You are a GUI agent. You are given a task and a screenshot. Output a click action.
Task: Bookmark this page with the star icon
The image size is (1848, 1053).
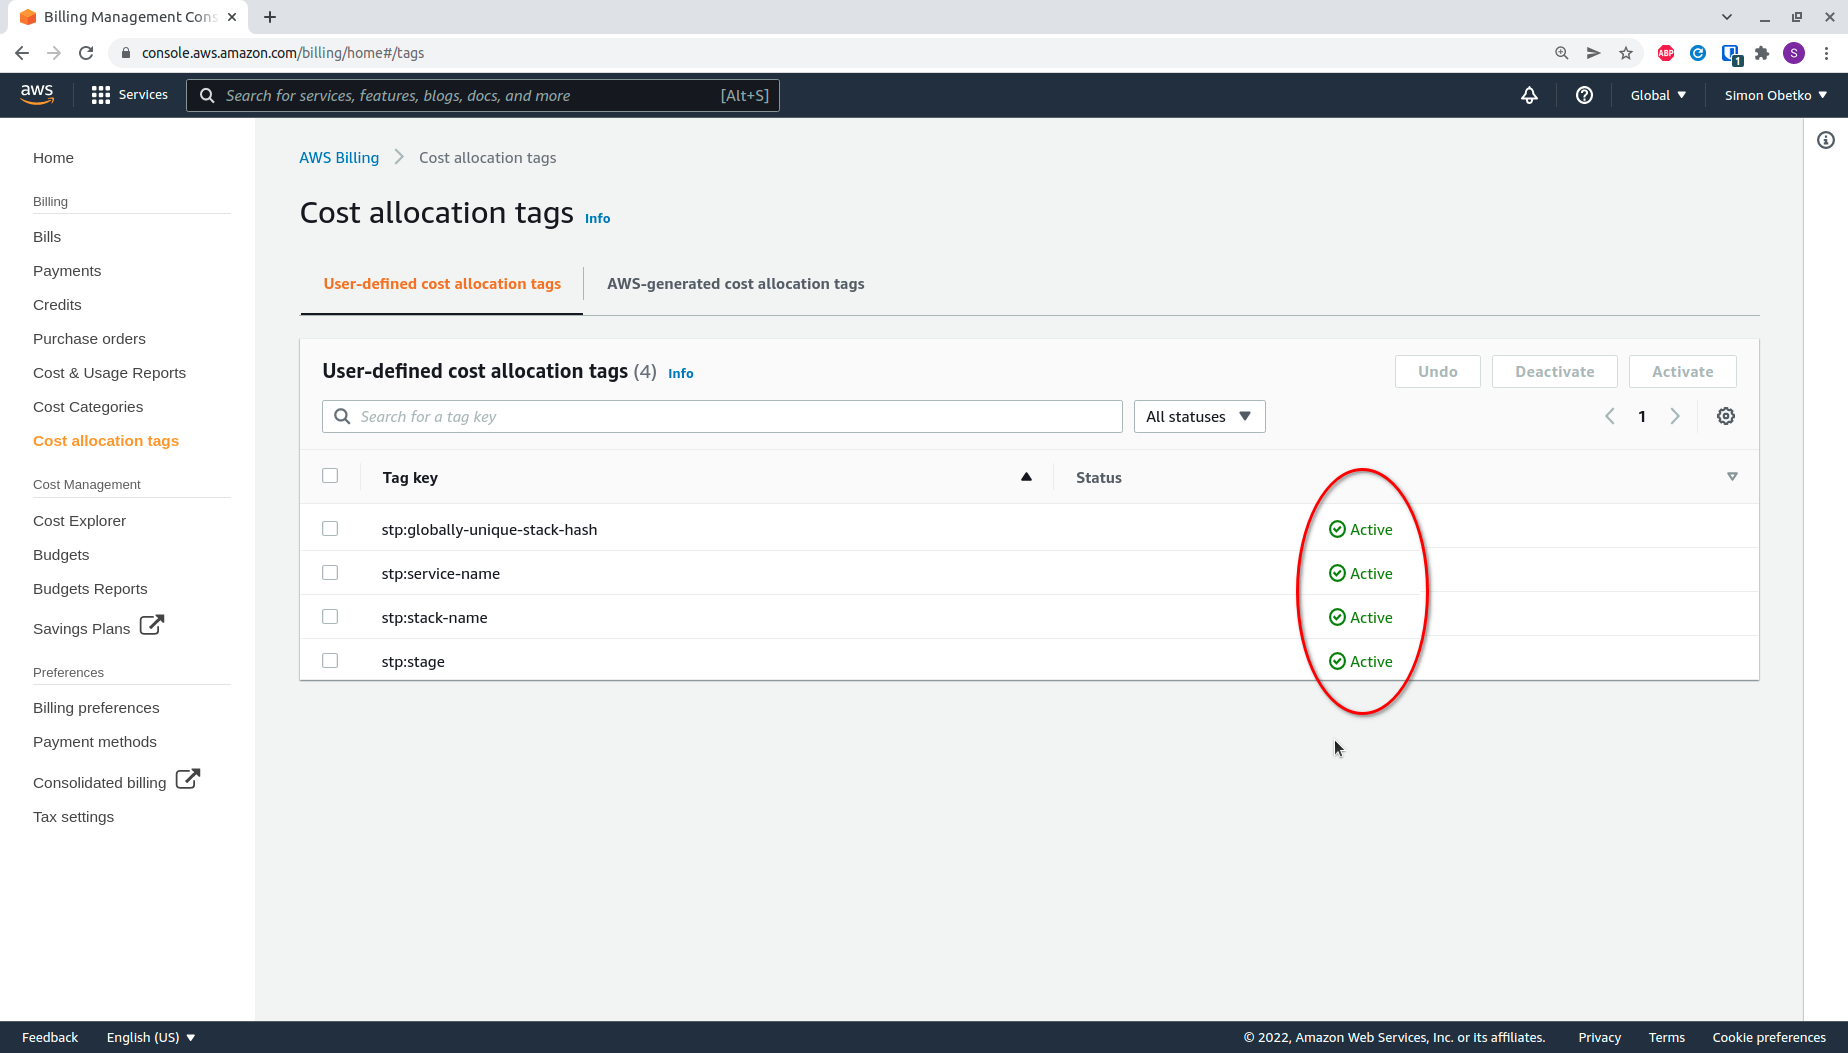(x=1626, y=53)
